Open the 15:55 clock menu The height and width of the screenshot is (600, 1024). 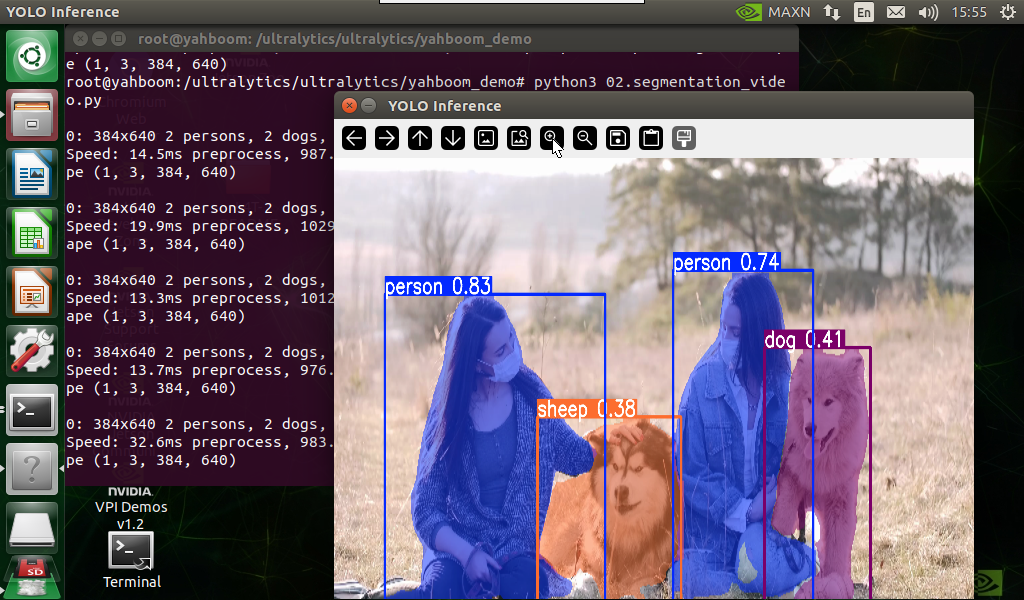click(x=969, y=12)
